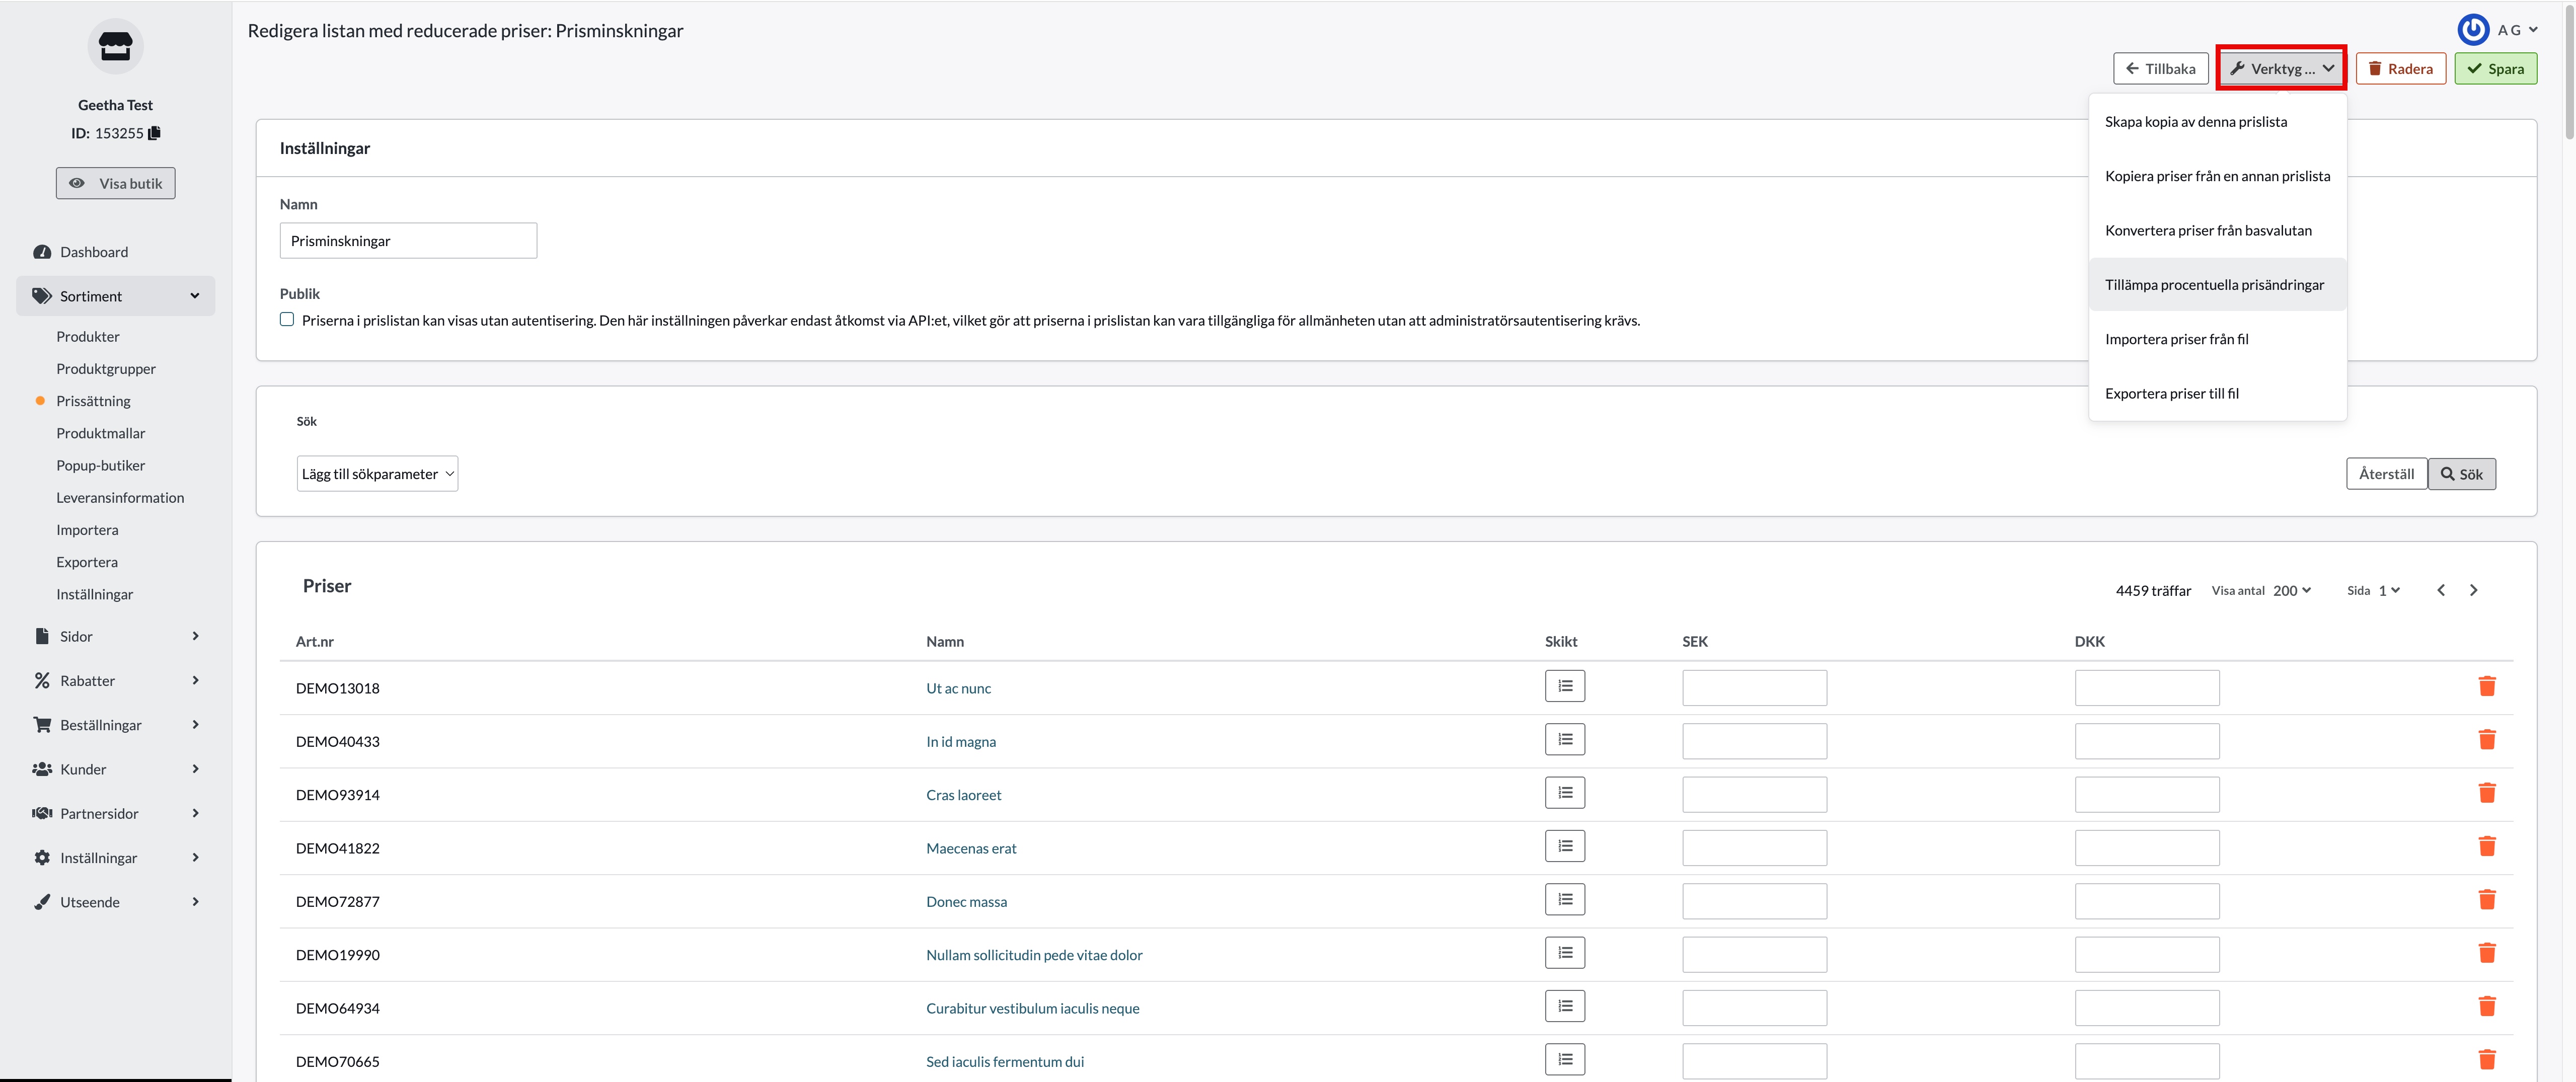Click Visa butik to preview the store

click(x=115, y=183)
